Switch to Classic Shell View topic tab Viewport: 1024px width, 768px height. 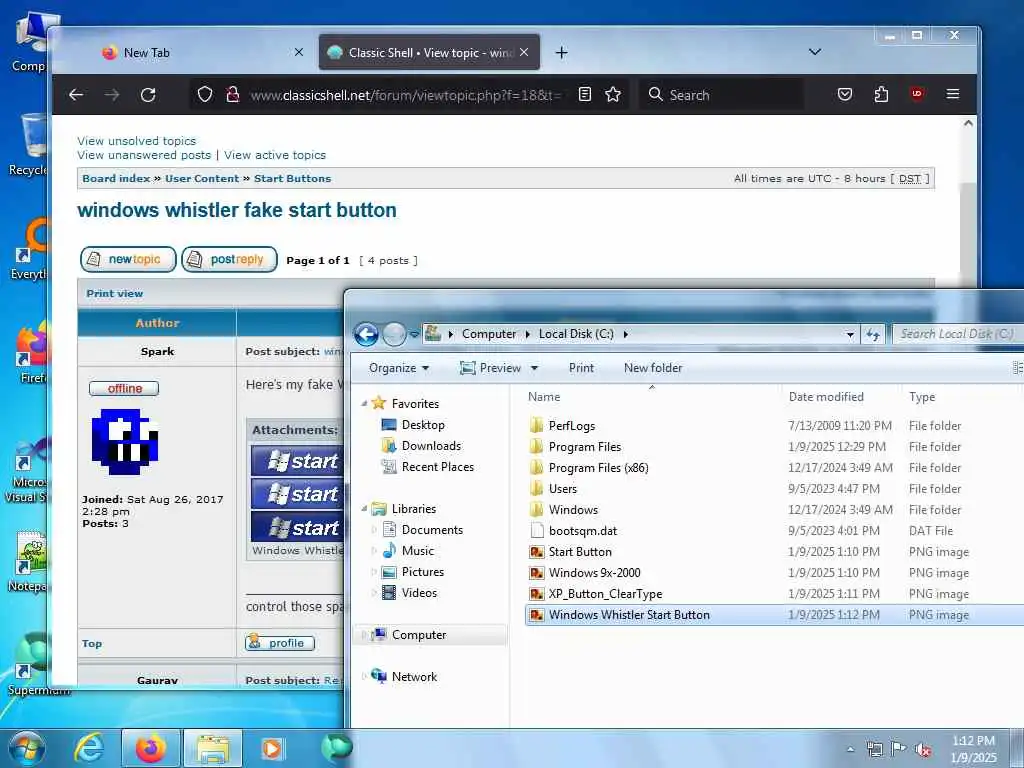[429, 52]
